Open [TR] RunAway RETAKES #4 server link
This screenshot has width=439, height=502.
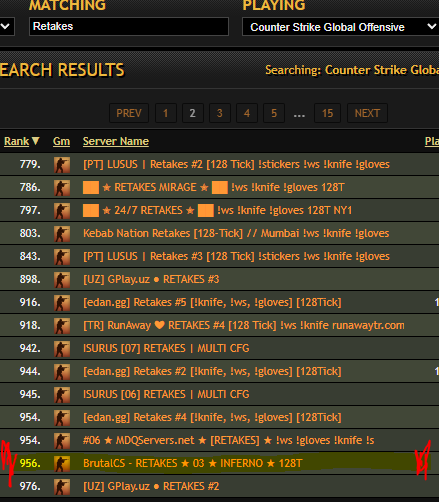pos(244,325)
